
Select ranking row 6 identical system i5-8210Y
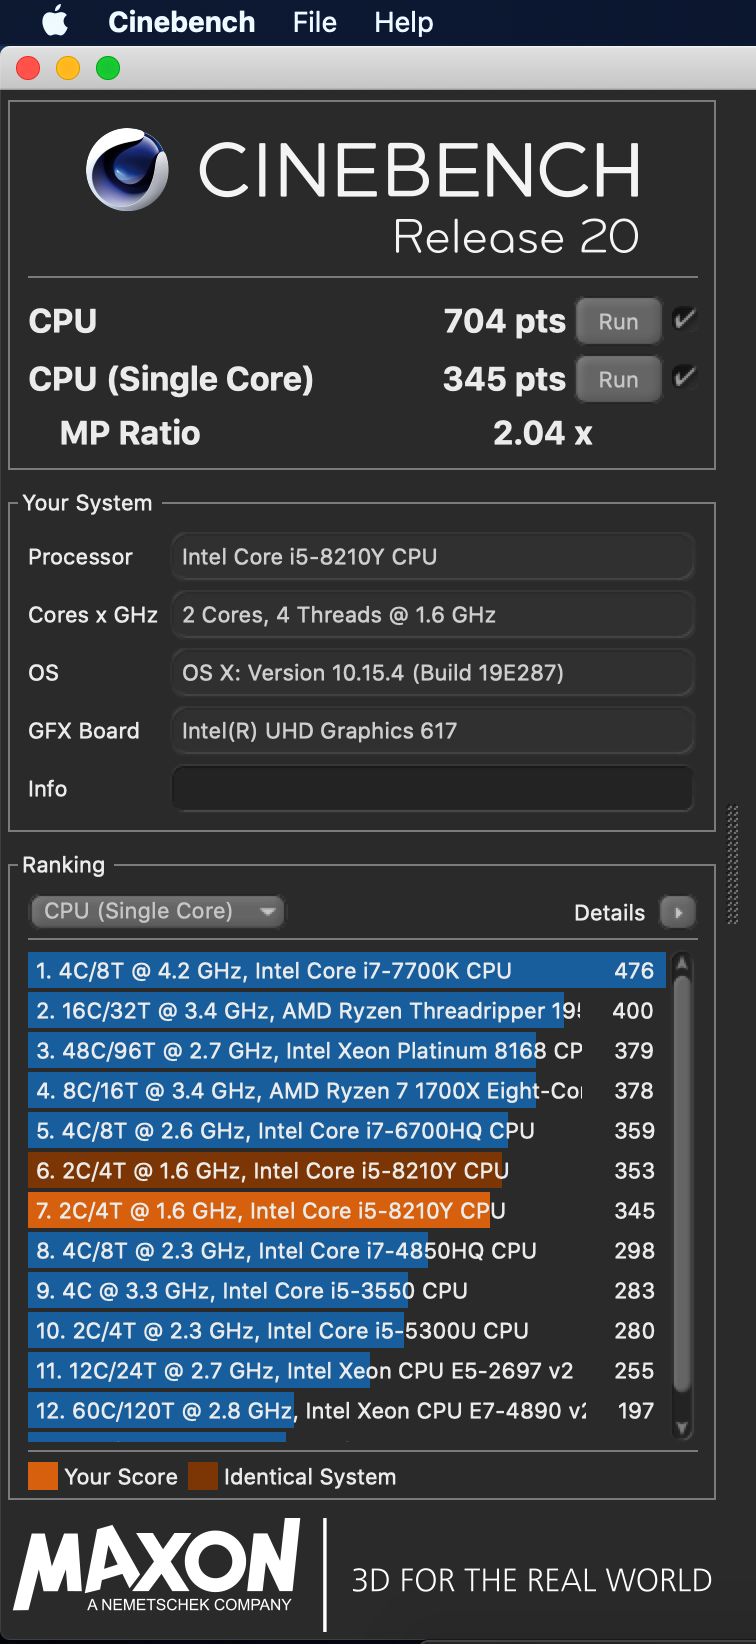pos(346,1170)
